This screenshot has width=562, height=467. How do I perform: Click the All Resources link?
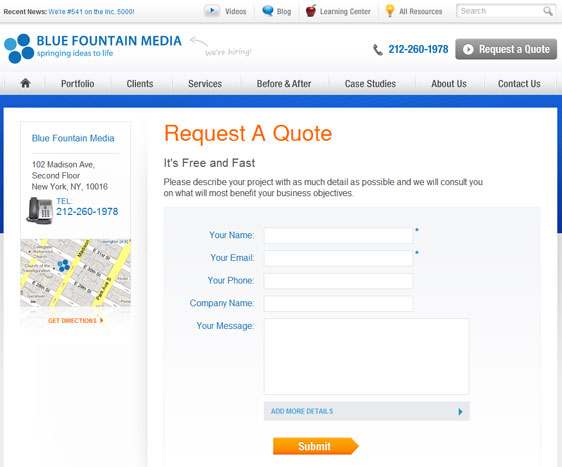point(420,11)
